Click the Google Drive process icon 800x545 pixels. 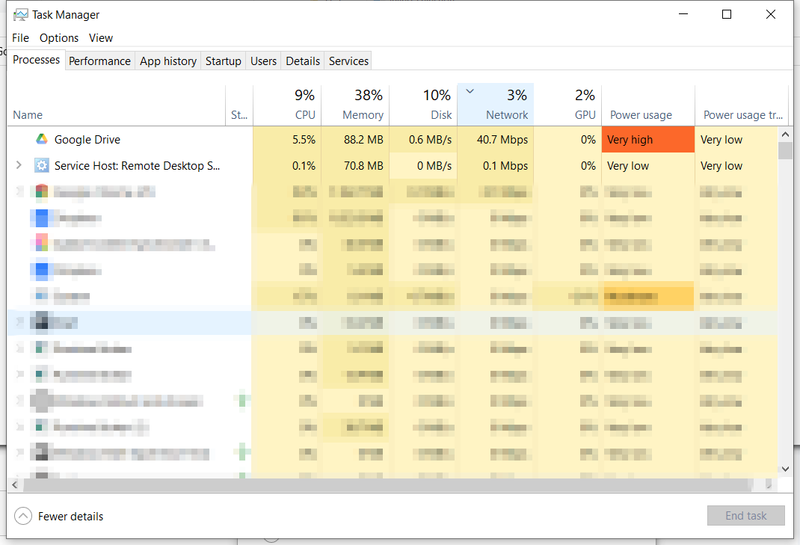pyautogui.click(x=41, y=139)
